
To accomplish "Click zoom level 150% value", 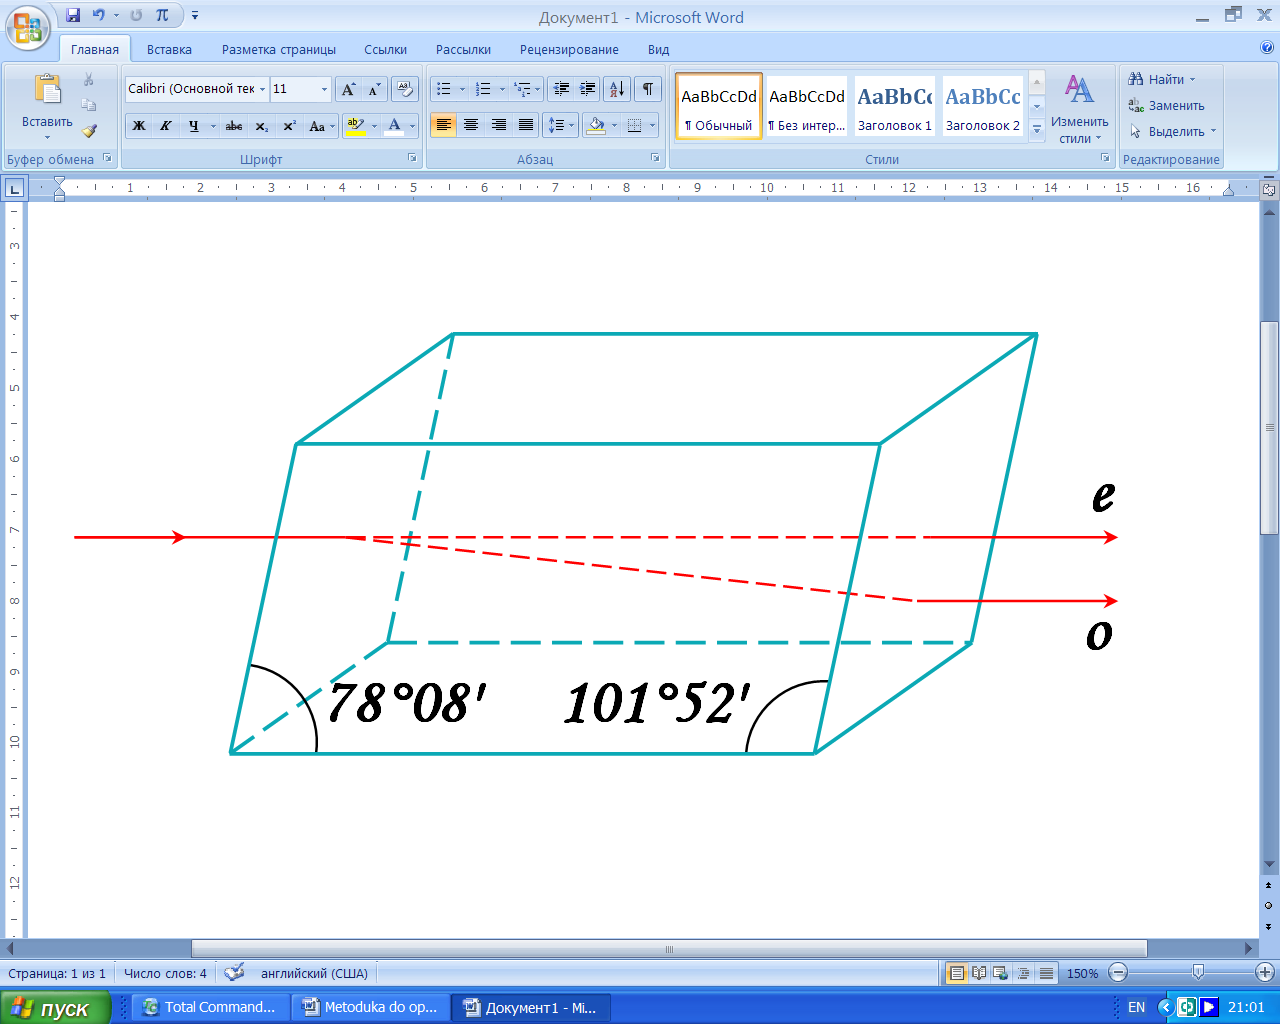I will [1082, 973].
